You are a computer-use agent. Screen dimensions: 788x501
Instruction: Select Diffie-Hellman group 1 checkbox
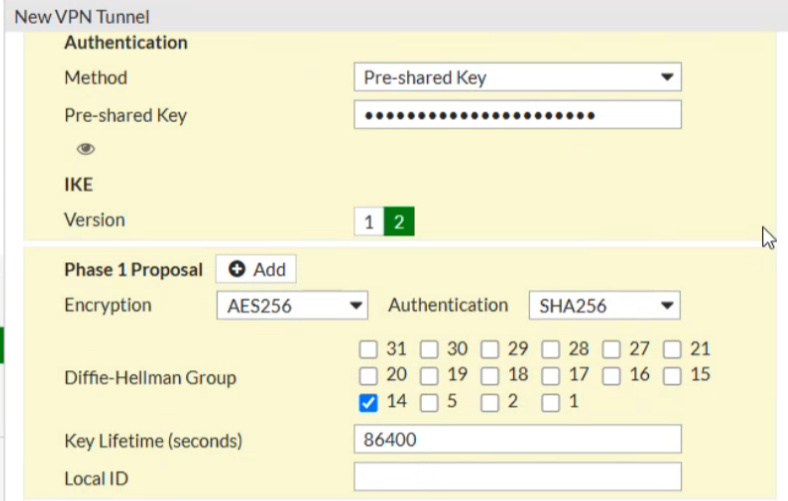tap(551, 403)
